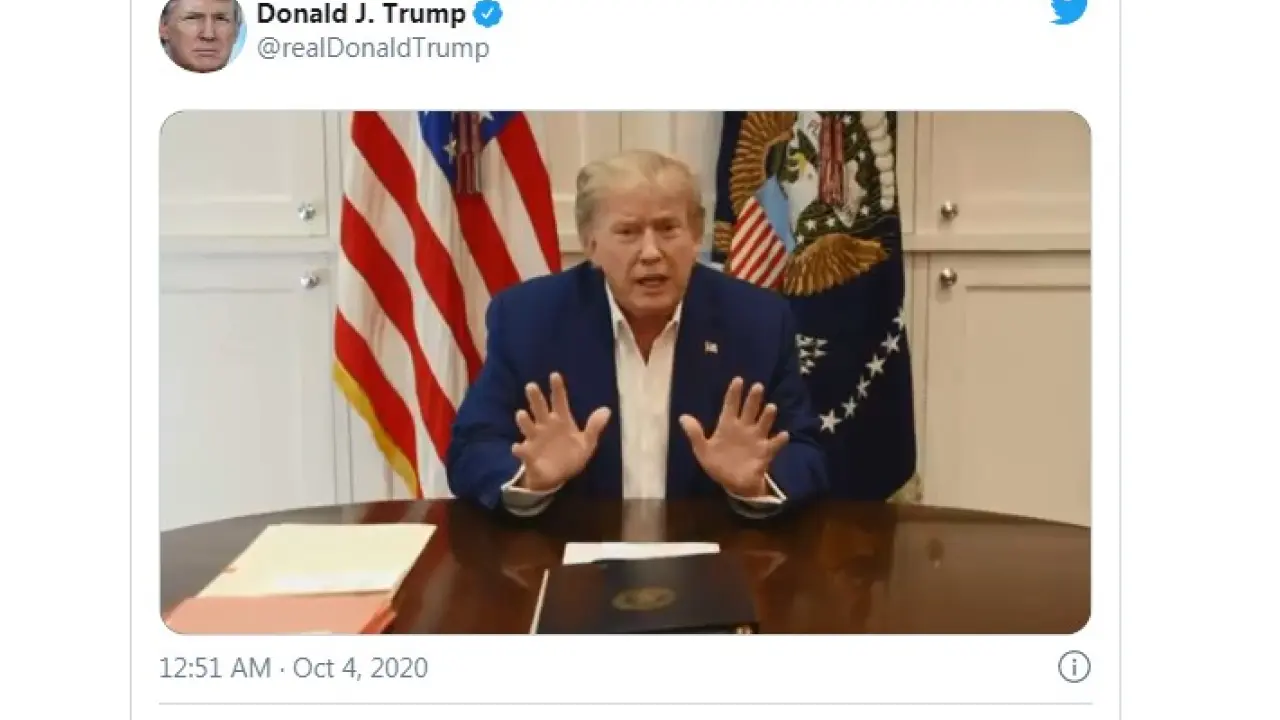Open the @realDonaldTrump handle link
1280x720 pixels.
coord(373,48)
